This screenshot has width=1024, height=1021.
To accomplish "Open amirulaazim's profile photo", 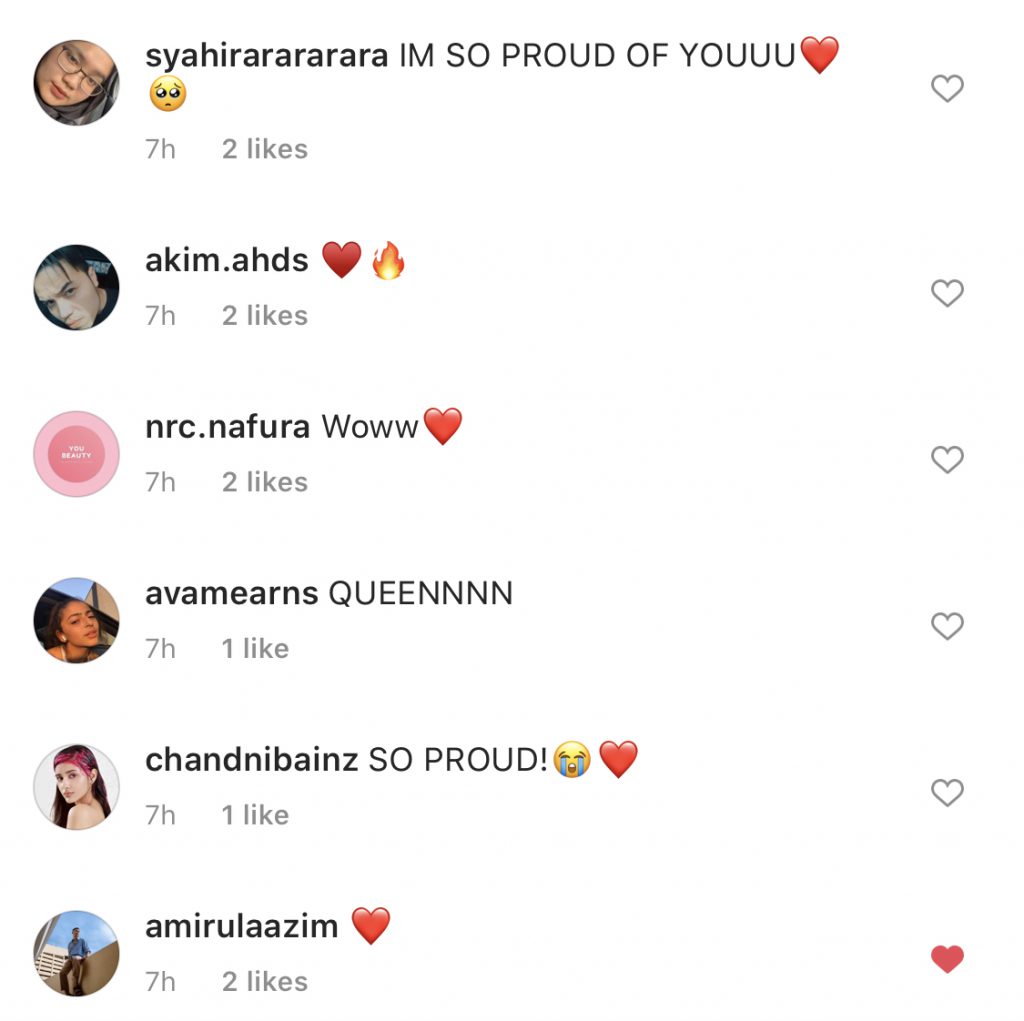I will point(76,954).
